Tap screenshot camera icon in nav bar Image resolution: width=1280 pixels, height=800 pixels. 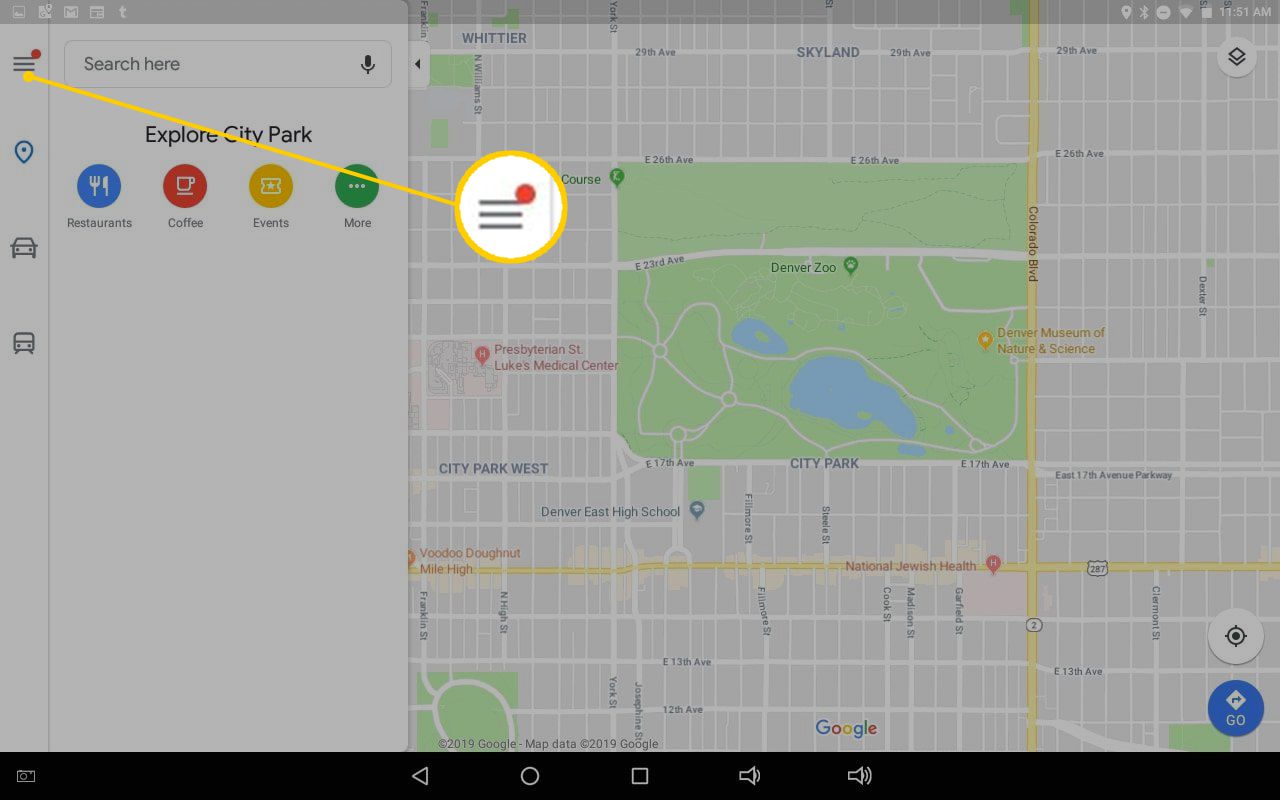[x=26, y=776]
